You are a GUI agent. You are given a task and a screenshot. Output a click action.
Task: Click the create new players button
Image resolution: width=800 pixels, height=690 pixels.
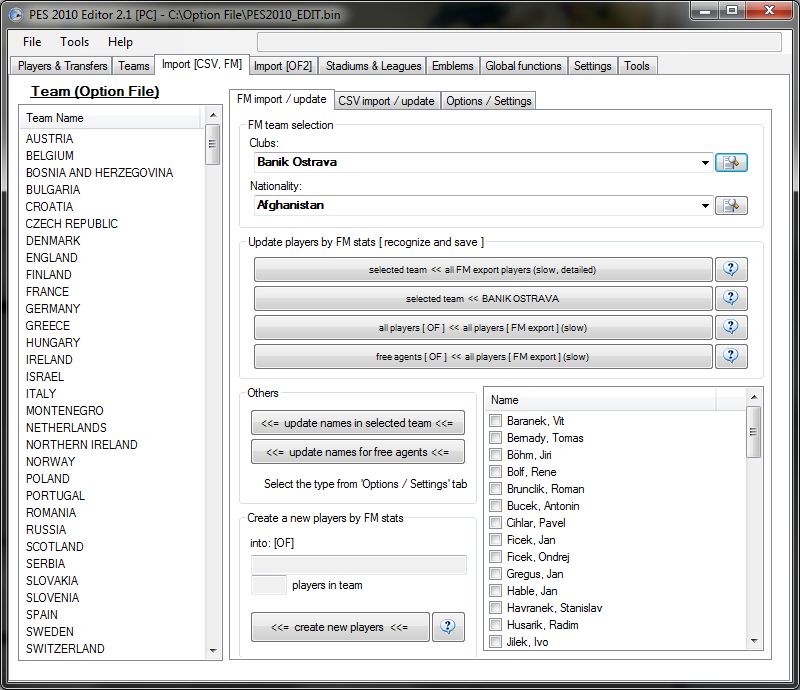point(340,627)
